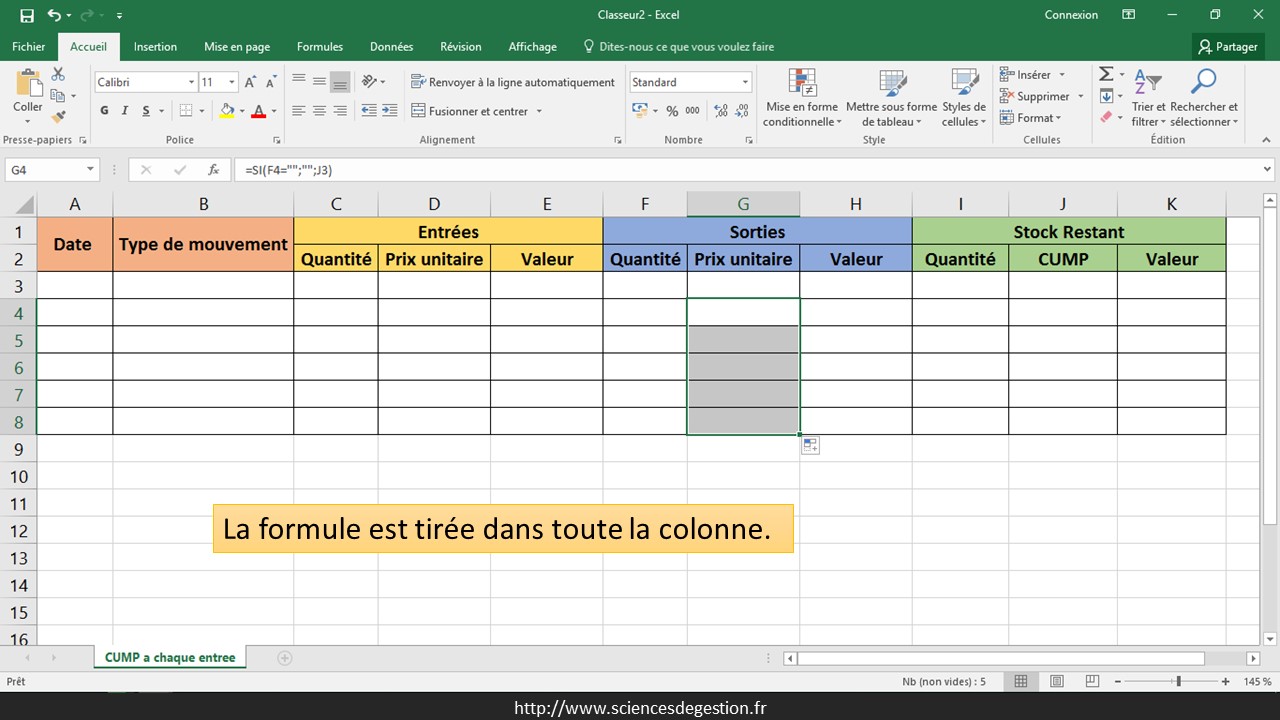This screenshot has width=1280, height=720.
Task: Open Trier et filtrer tool
Action: click(x=1148, y=99)
